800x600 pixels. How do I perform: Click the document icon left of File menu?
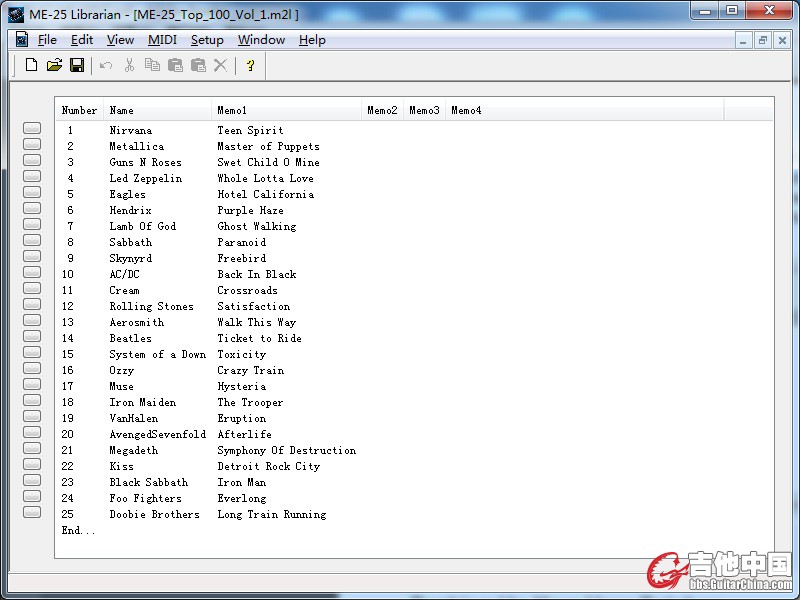(x=22, y=39)
